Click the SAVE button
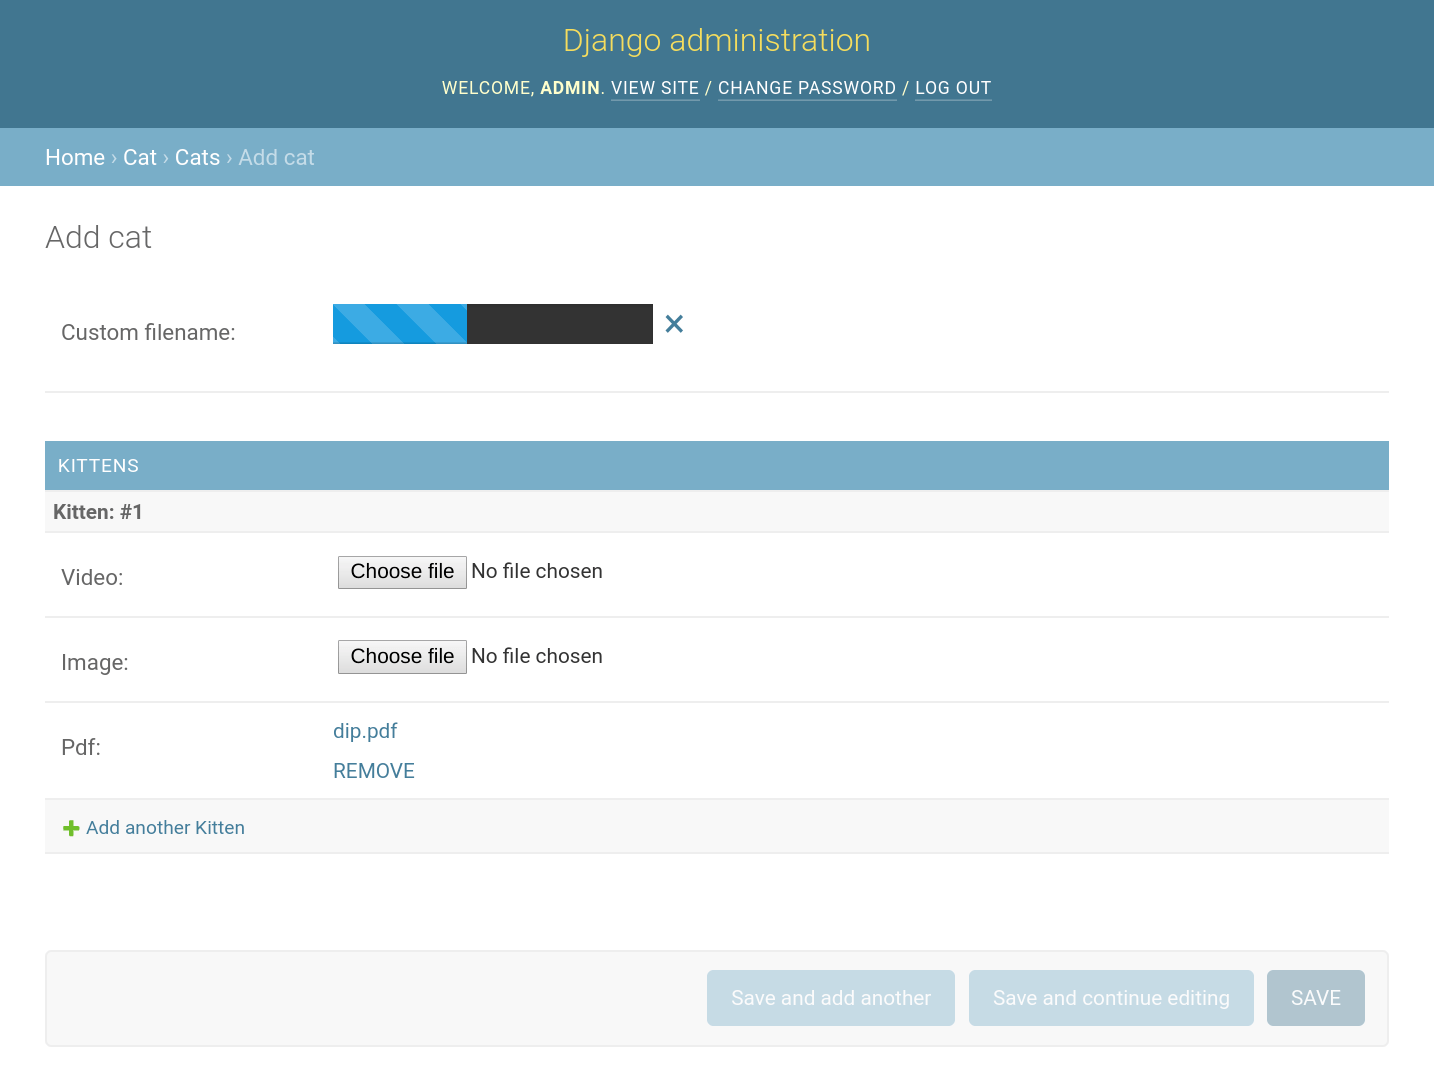The width and height of the screenshot is (1434, 1092). tap(1315, 997)
